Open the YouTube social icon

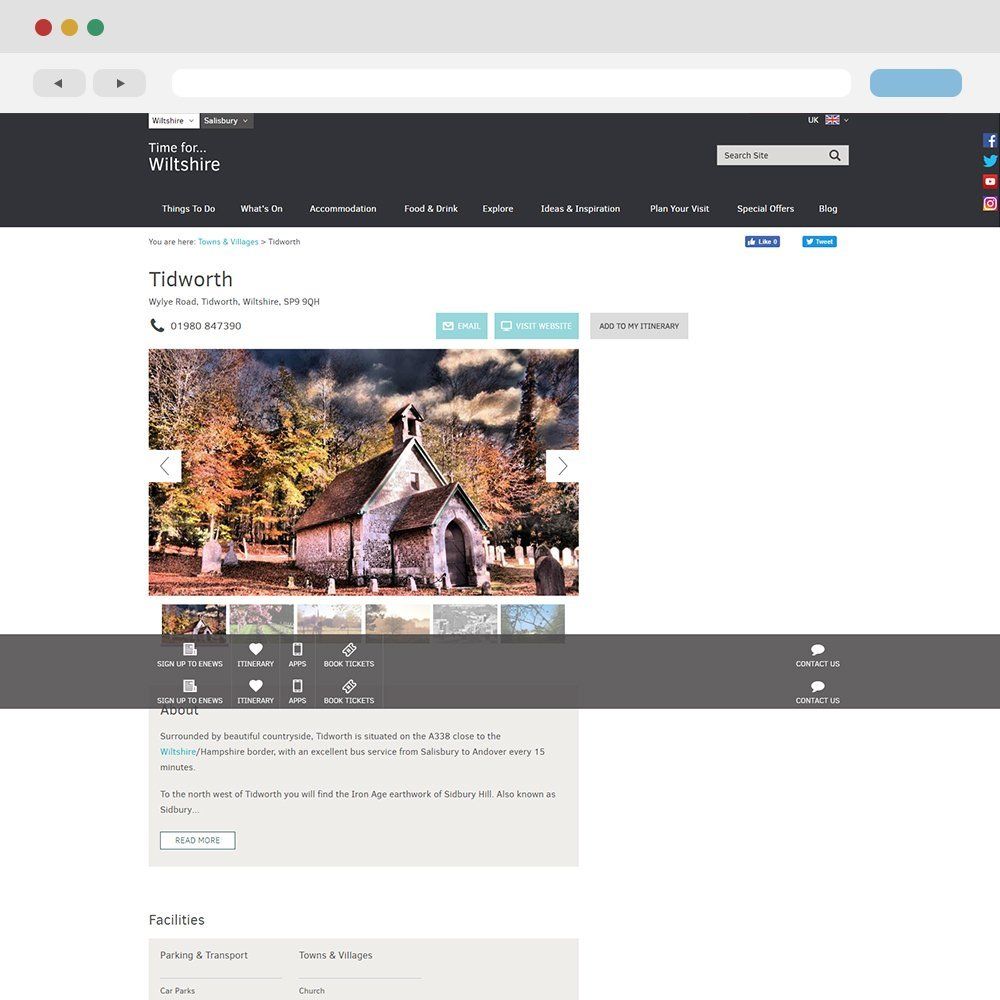(x=989, y=182)
